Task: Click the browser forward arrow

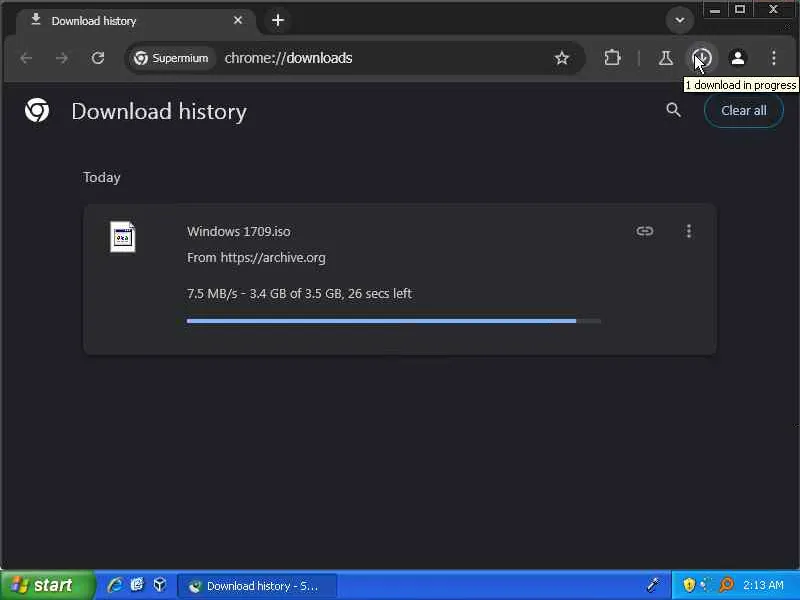Action: coord(62,58)
